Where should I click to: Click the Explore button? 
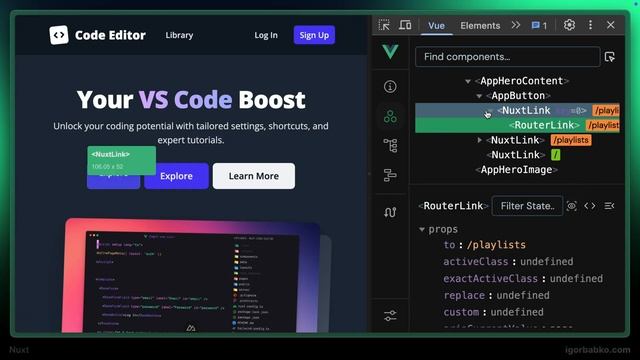pyautogui.click(x=176, y=176)
